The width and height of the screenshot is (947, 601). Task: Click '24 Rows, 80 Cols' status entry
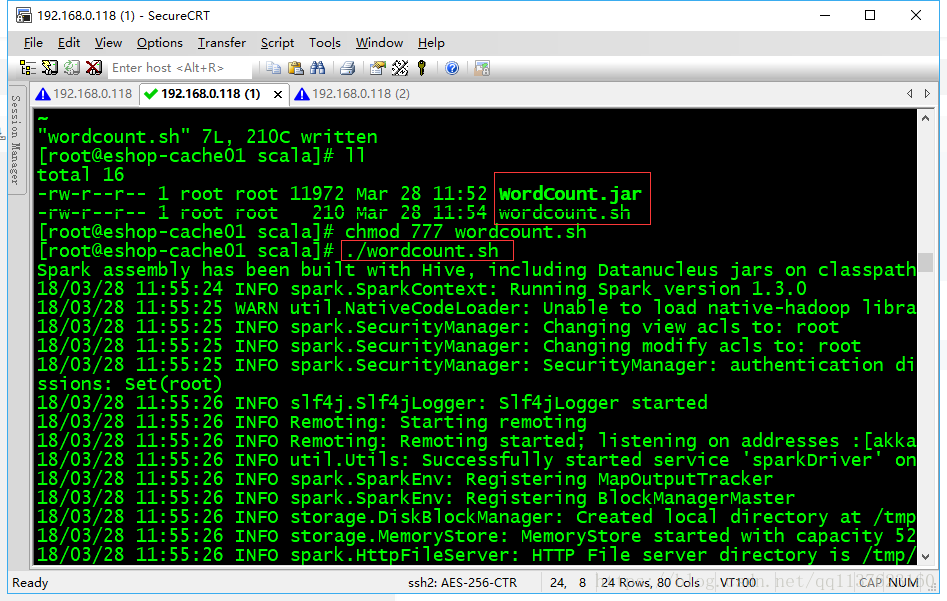tap(650, 583)
